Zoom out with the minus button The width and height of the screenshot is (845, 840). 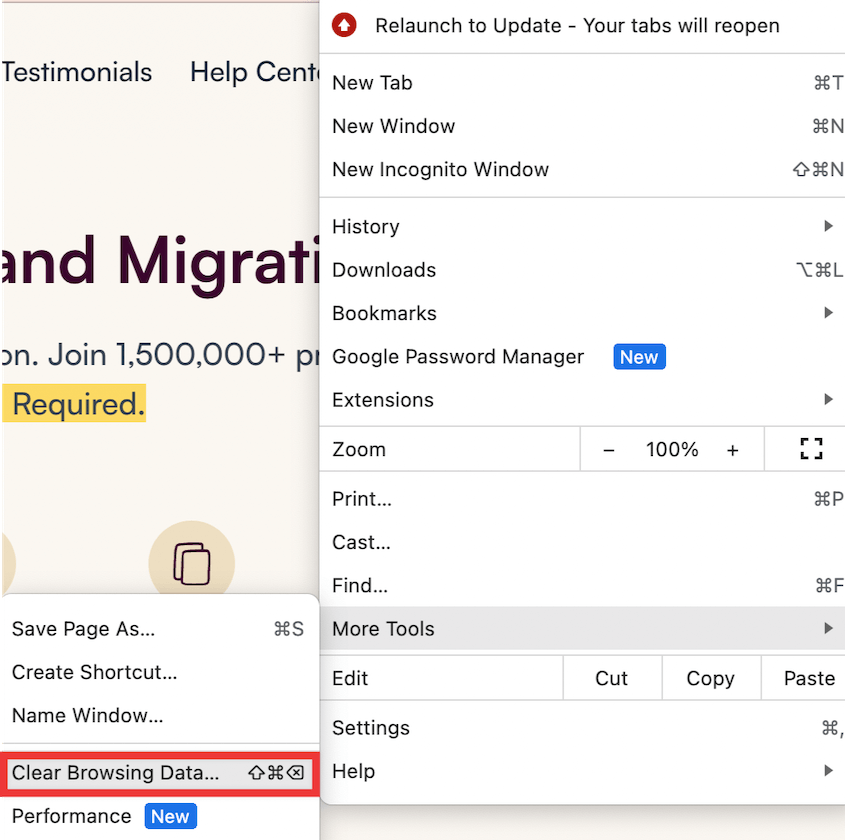coord(608,450)
